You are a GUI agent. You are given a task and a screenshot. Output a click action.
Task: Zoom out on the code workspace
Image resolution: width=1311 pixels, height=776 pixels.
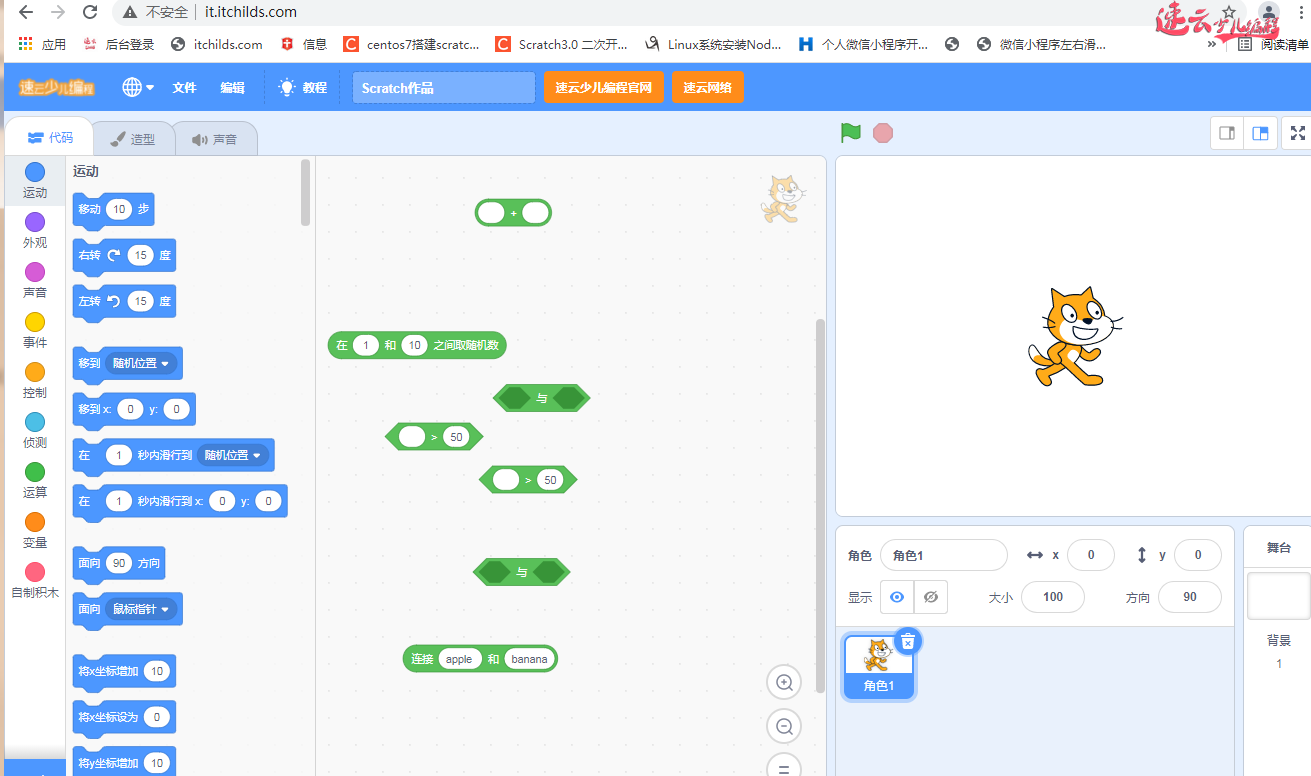click(x=784, y=727)
